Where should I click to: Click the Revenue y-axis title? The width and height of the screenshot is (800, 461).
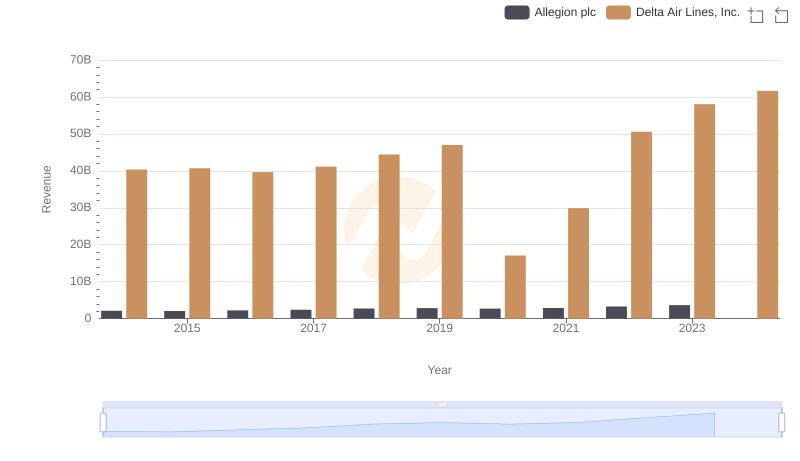click(x=46, y=189)
